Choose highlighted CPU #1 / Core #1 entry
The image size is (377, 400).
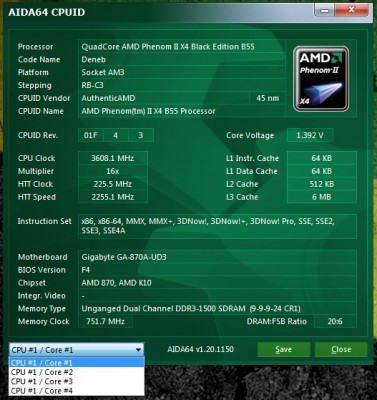pos(76,363)
